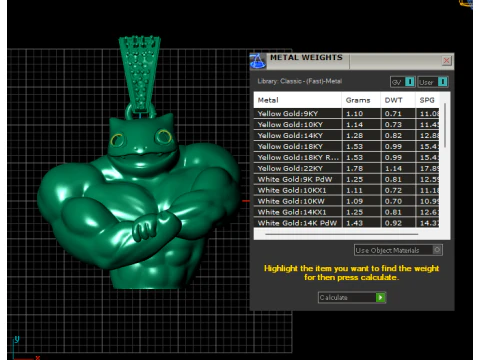Click the Library: Classic-(Fast)-Metal label
The width and height of the screenshot is (480, 360).
tap(299, 81)
